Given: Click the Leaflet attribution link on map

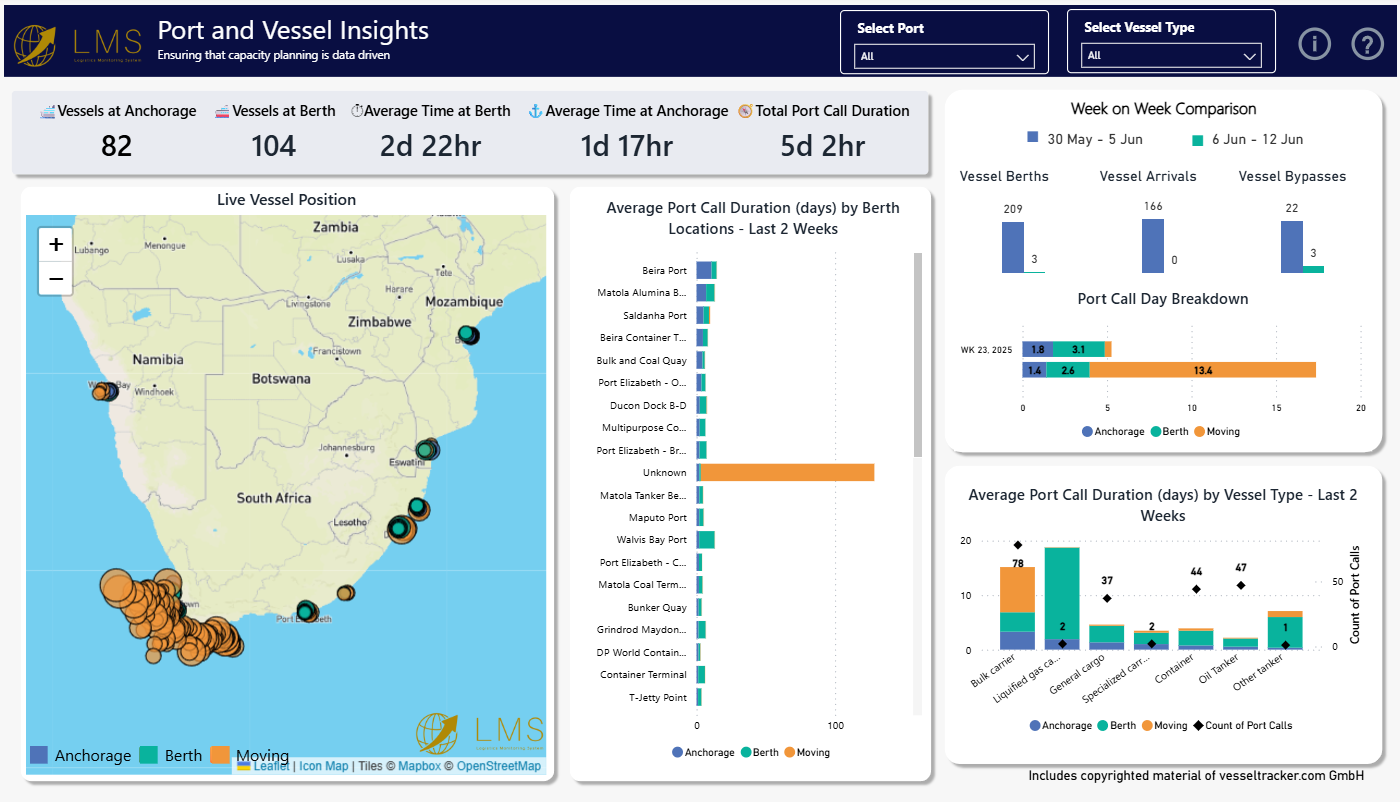Looking at the screenshot, I should click(x=270, y=766).
